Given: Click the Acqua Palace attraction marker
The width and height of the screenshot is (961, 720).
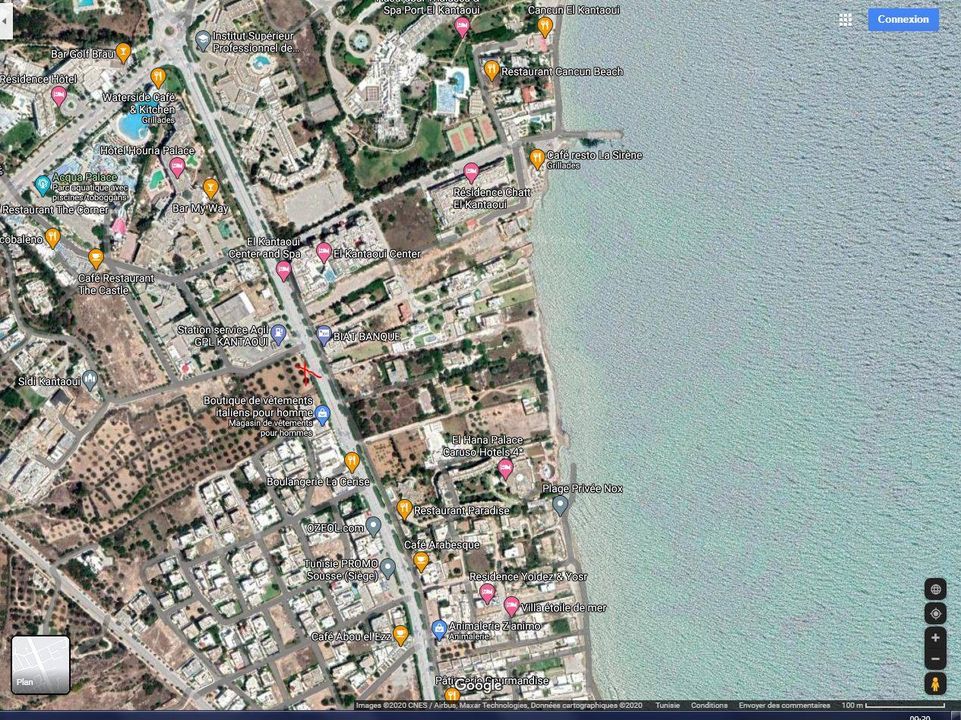Looking at the screenshot, I should tap(42, 184).
